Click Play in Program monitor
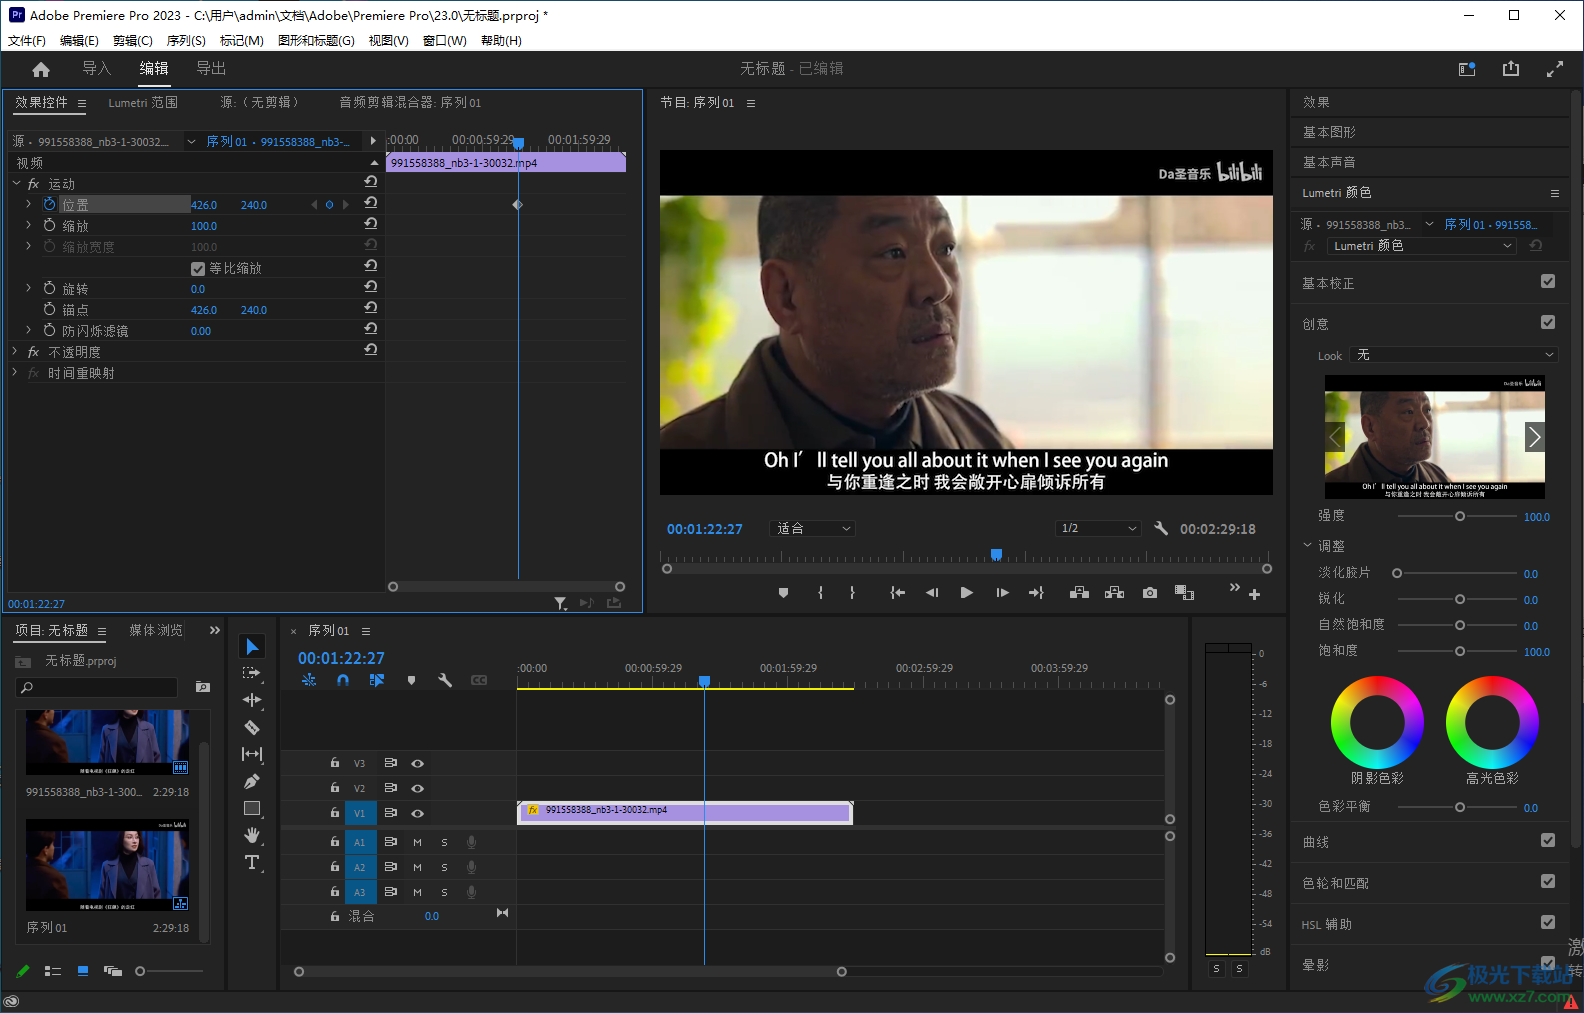 tap(966, 593)
